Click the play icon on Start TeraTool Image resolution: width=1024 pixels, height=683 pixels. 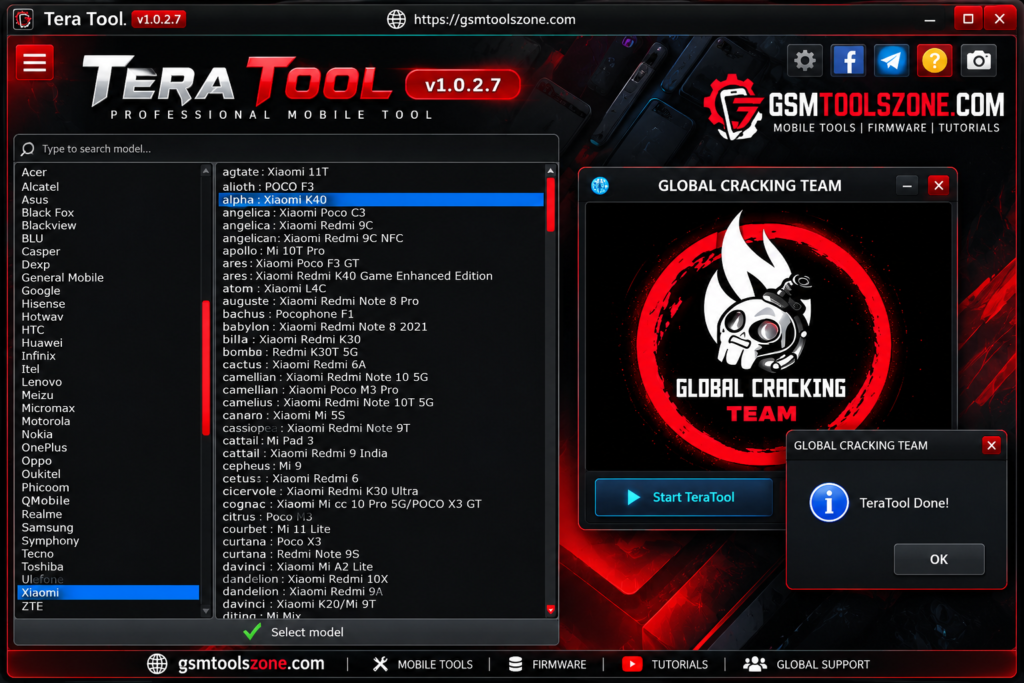tap(633, 498)
